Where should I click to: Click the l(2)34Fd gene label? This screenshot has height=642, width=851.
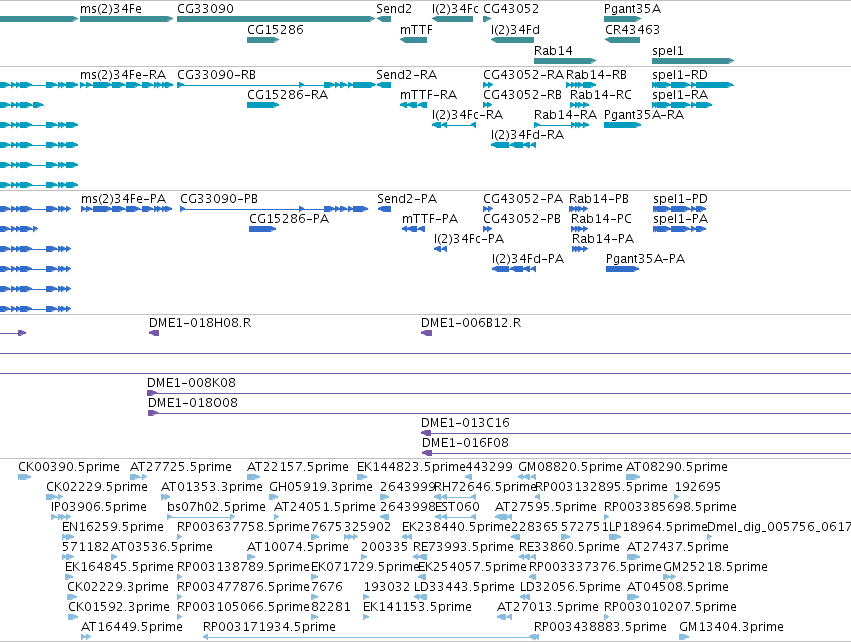(515, 30)
